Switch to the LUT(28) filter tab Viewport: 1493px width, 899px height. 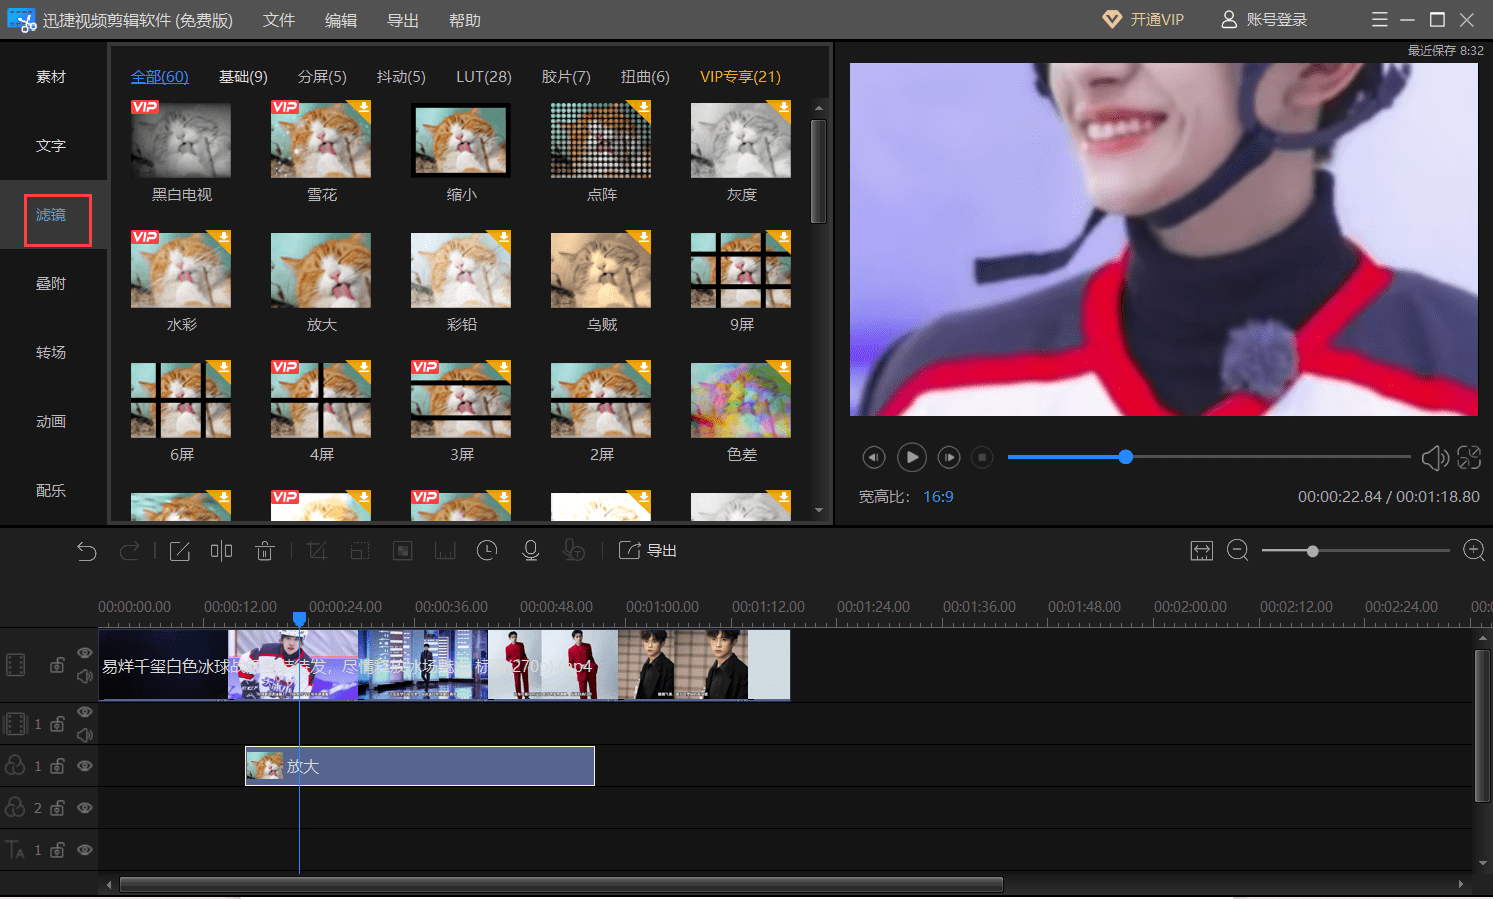click(x=484, y=77)
